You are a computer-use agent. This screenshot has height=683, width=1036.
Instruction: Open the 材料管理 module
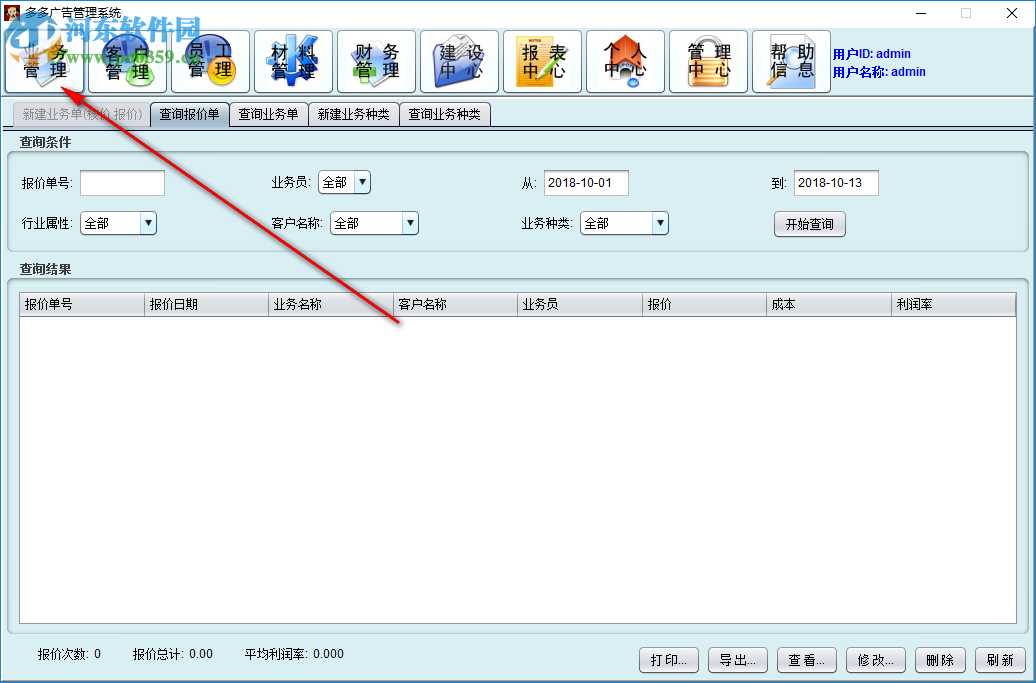click(x=293, y=61)
